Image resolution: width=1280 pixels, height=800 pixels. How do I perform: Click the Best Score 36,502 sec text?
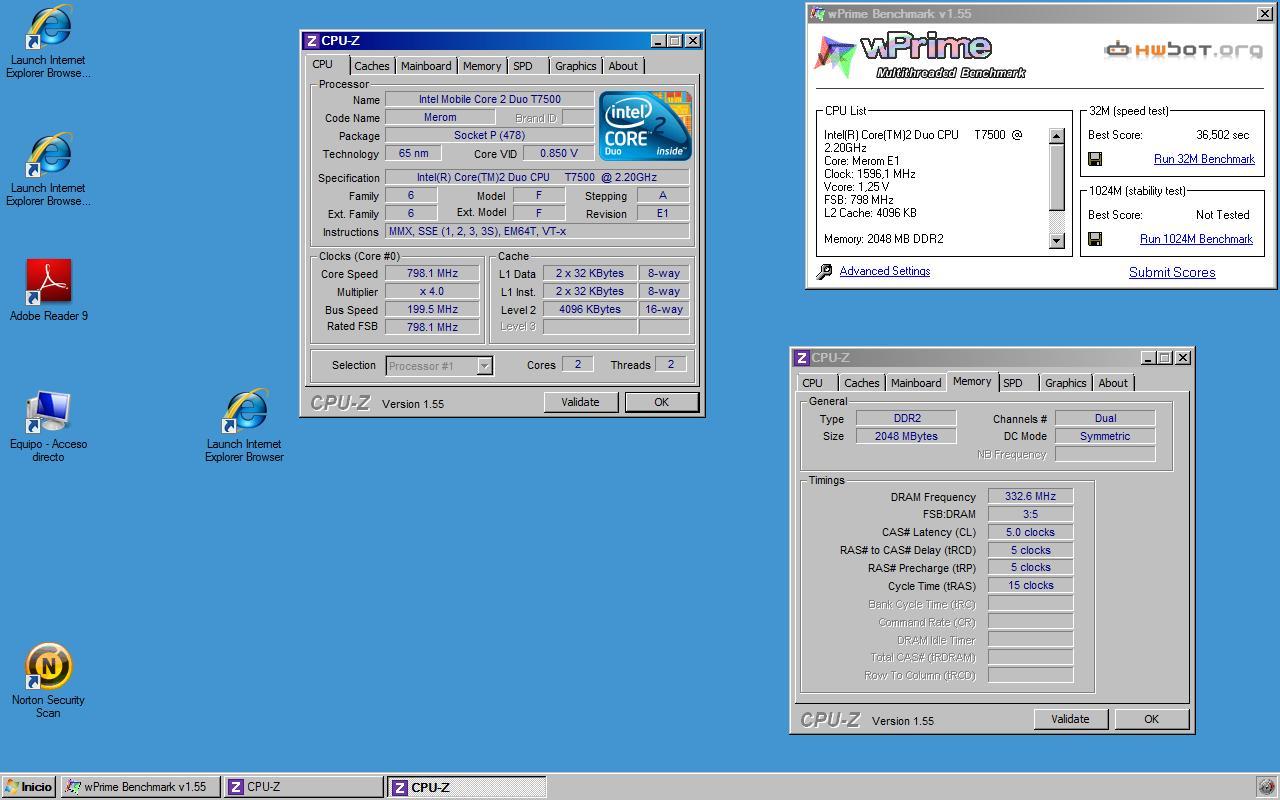pyautogui.click(x=1222, y=135)
